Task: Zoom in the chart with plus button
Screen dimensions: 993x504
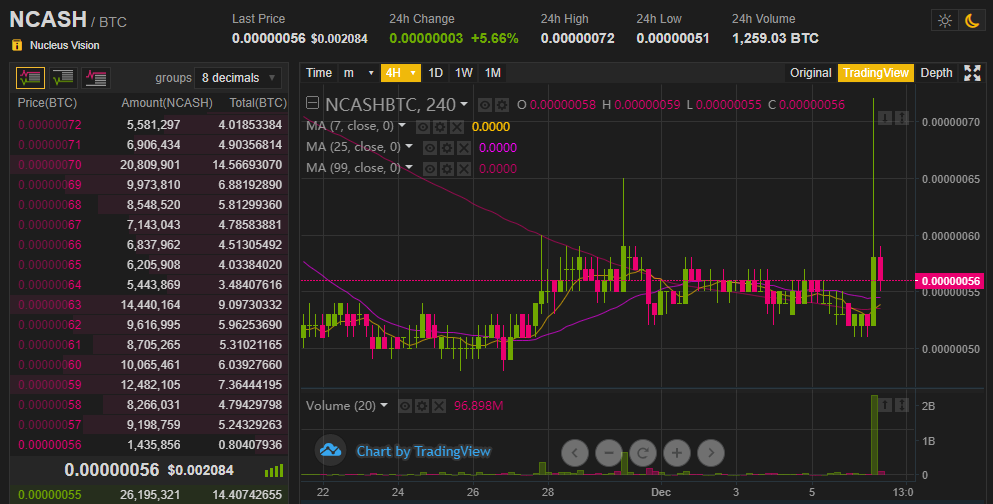Action: tap(677, 452)
